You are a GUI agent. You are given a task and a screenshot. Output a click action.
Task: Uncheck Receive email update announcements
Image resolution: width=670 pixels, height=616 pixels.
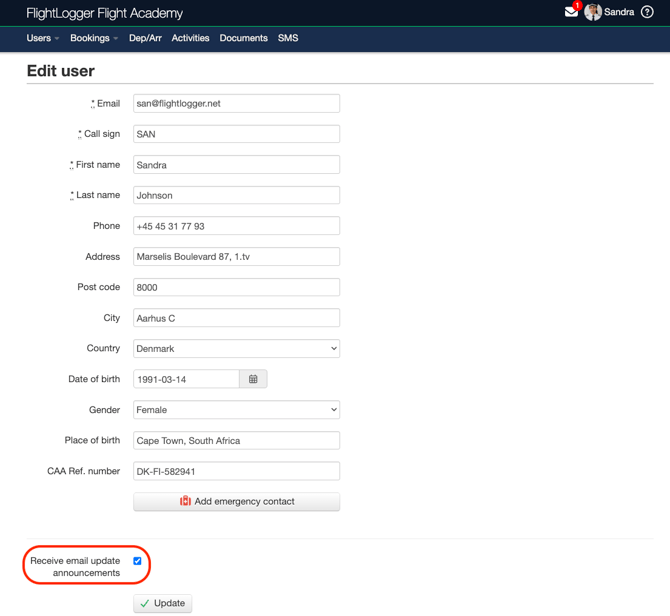[x=137, y=561]
